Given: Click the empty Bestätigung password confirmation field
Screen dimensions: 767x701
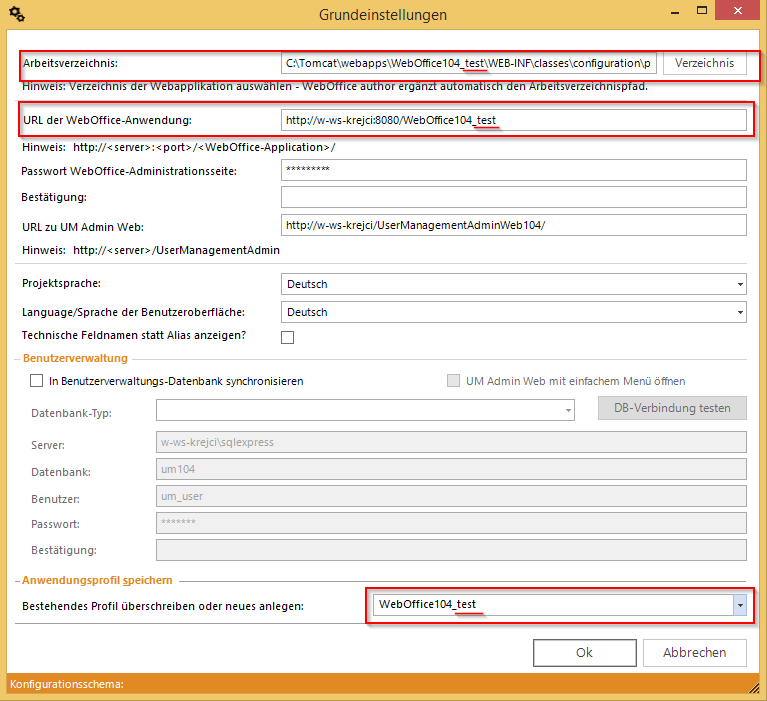Looking at the screenshot, I should (513, 197).
